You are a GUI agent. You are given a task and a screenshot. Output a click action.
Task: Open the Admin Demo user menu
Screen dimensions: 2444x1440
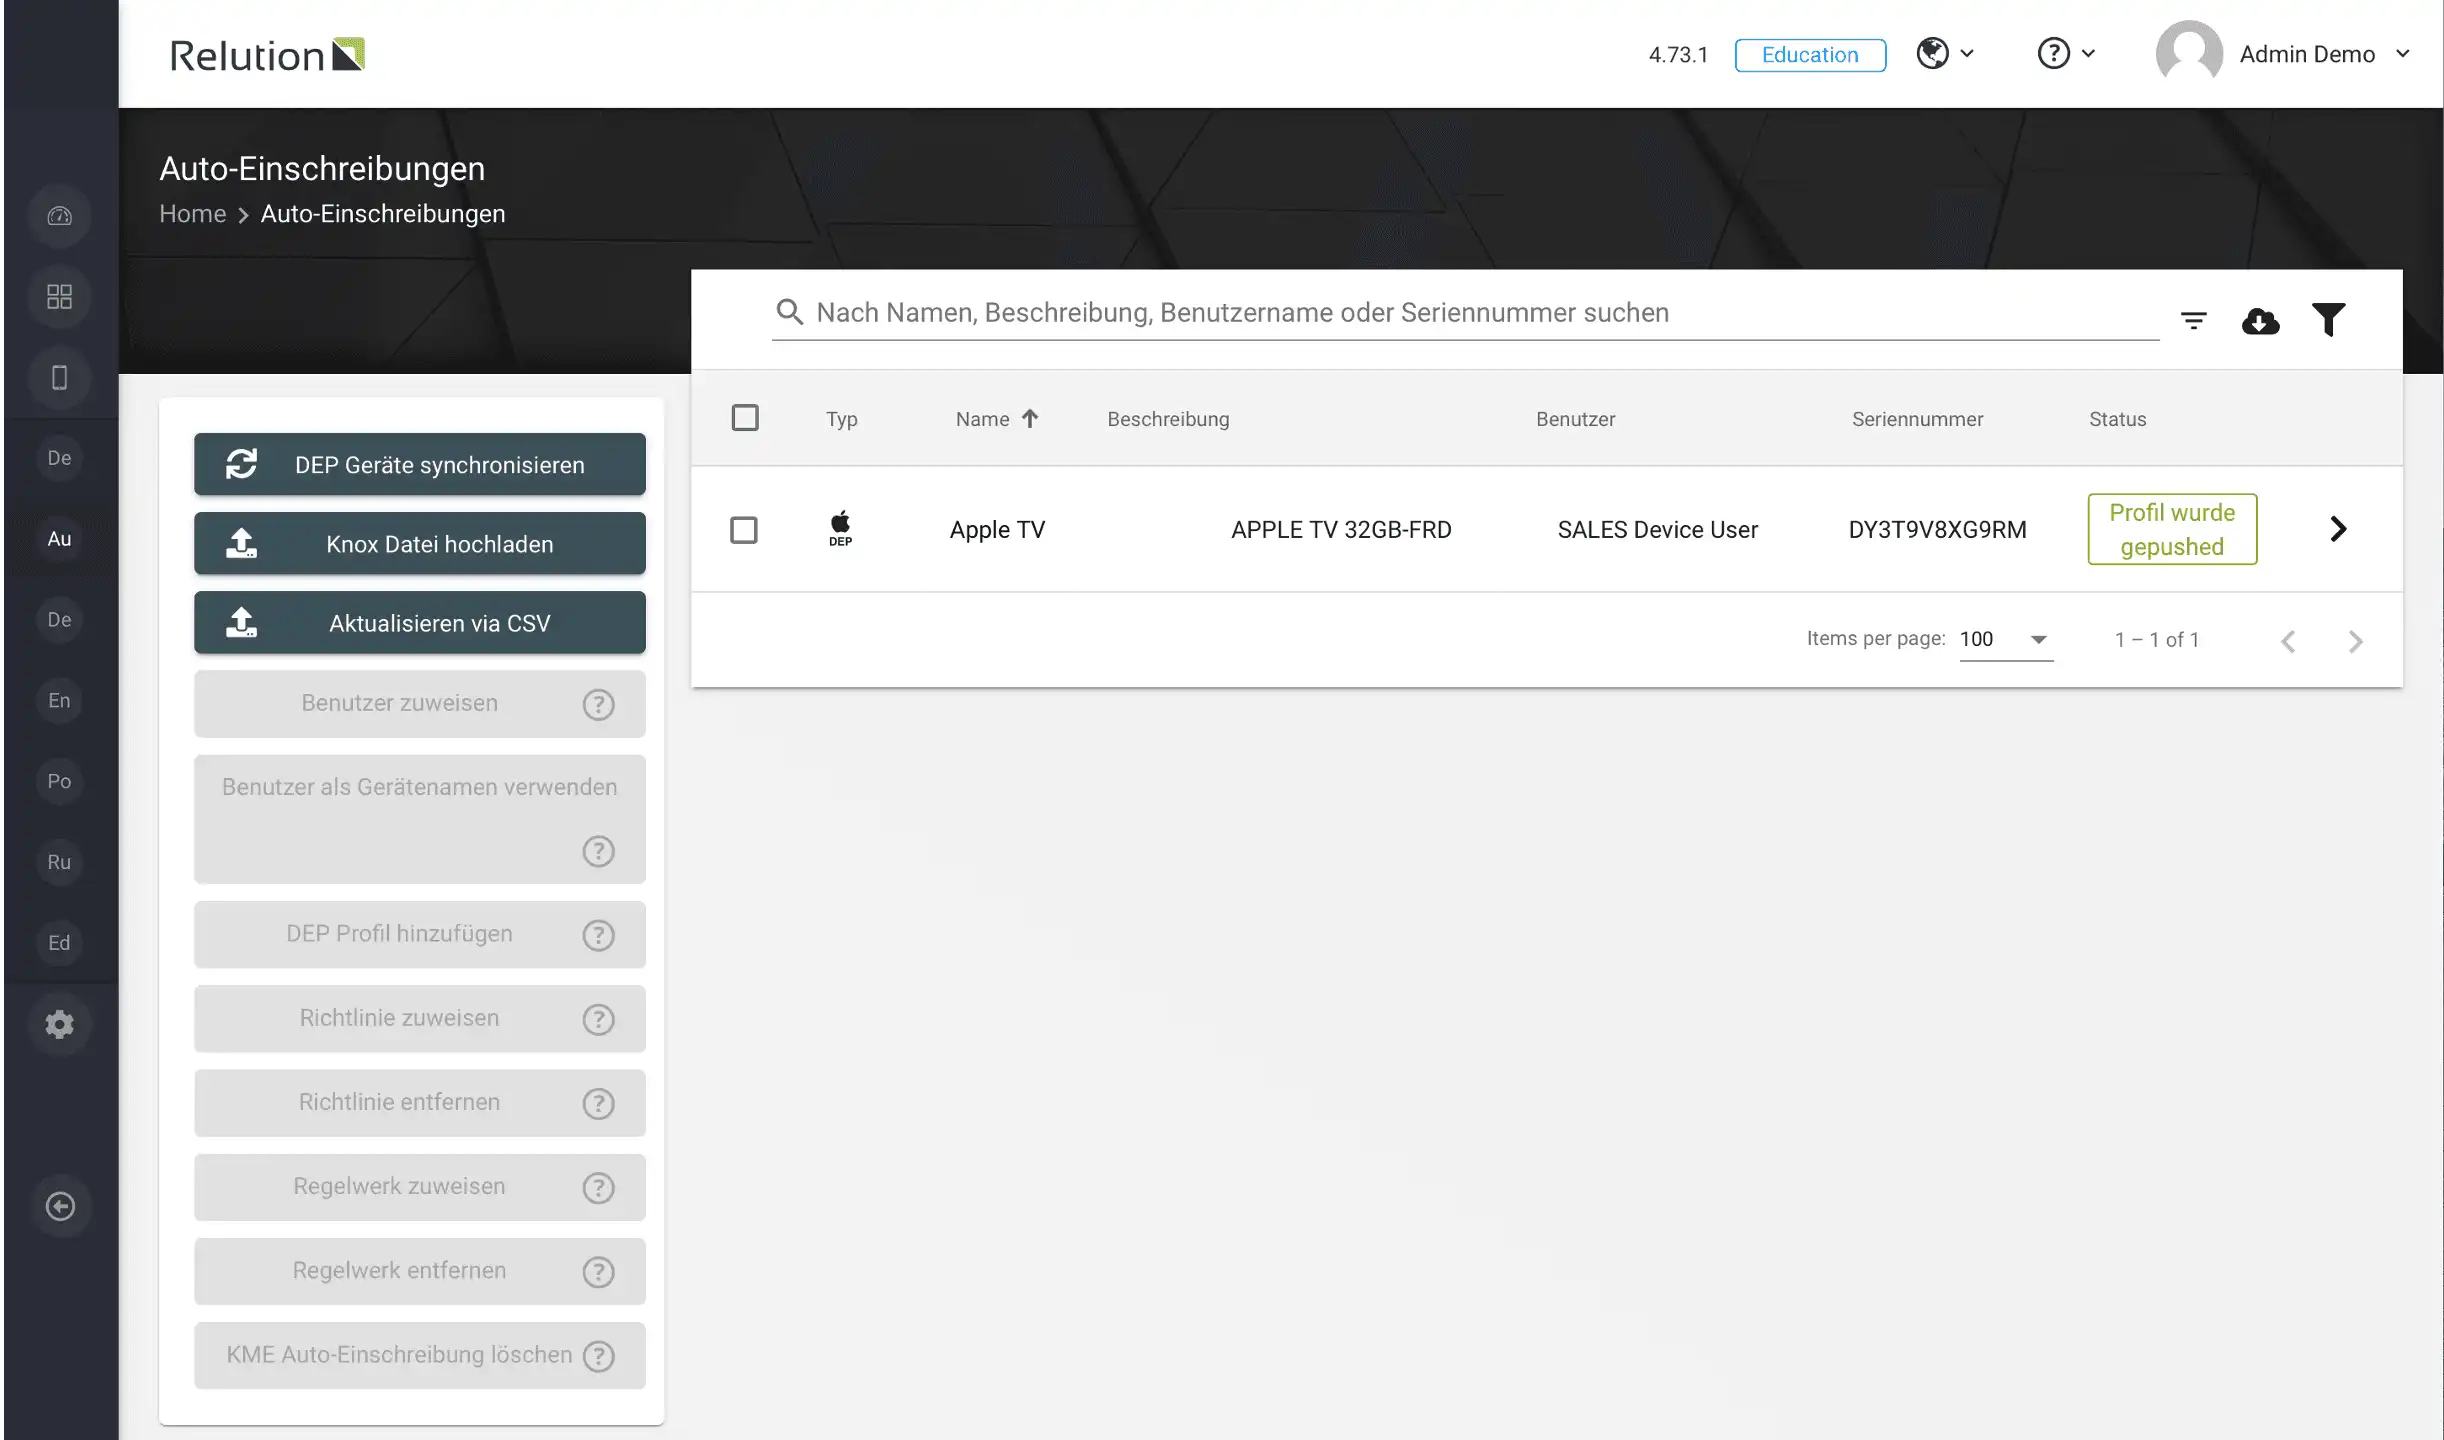[x=2283, y=54]
